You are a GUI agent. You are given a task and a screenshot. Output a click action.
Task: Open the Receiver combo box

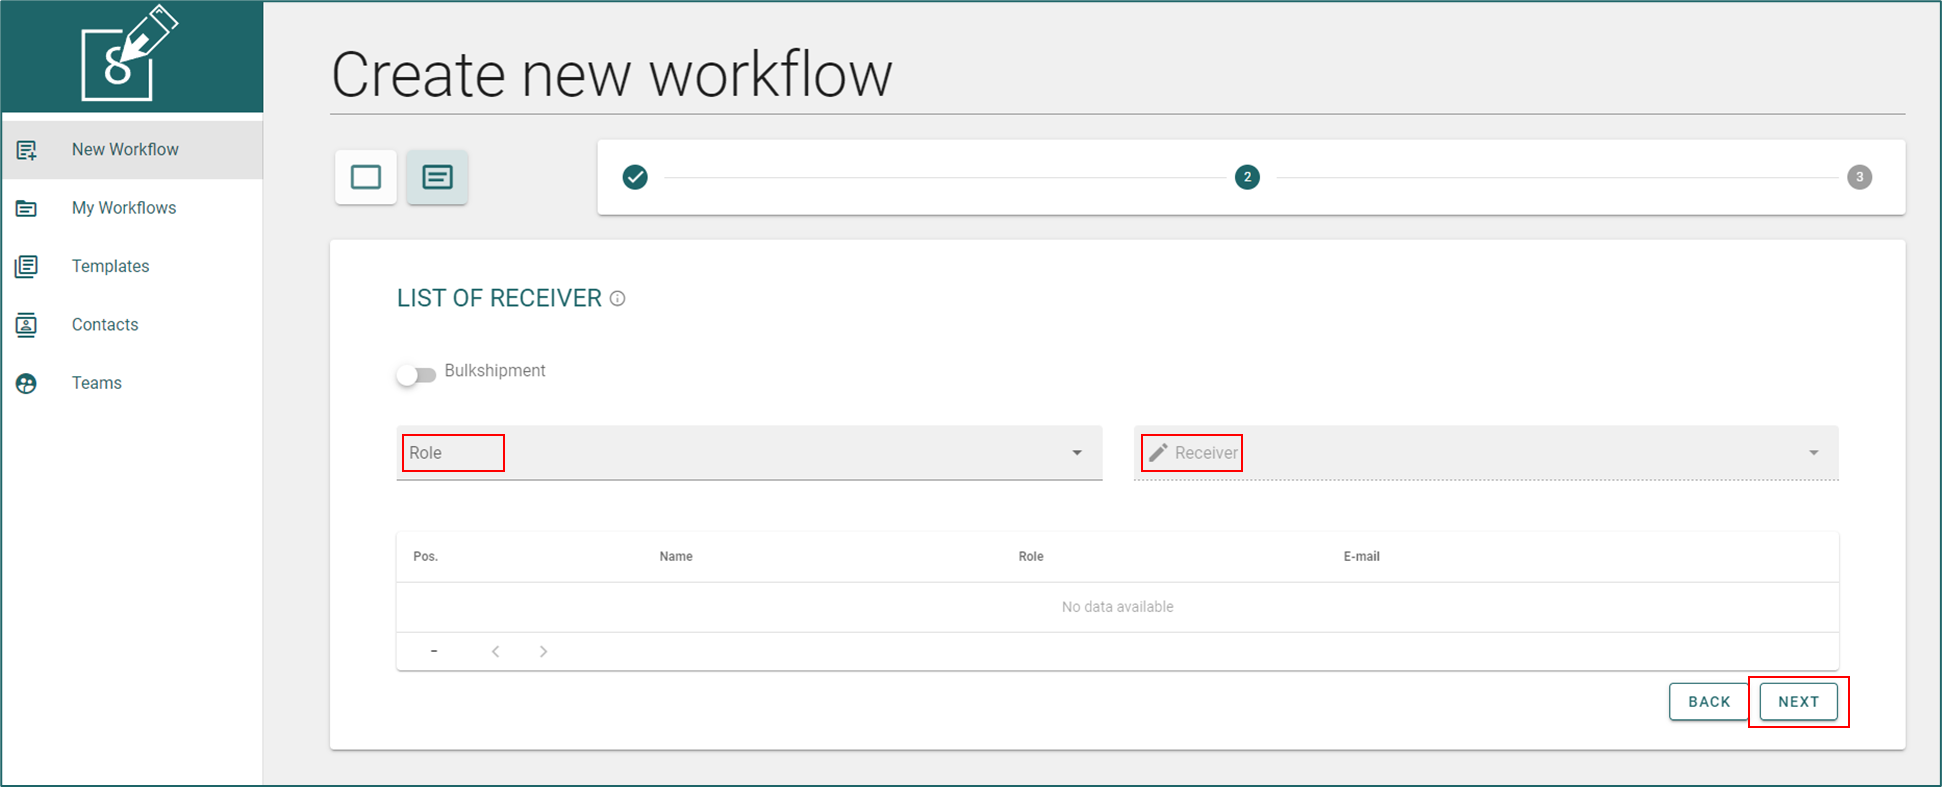click(1486, 453)
